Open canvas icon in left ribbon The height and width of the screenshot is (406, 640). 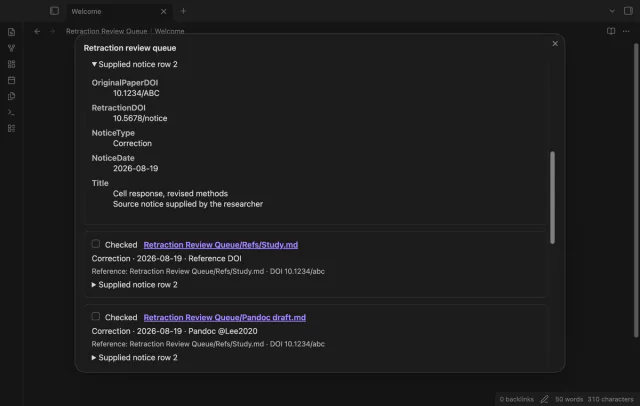pyautogui.click(x=11, y=64)
